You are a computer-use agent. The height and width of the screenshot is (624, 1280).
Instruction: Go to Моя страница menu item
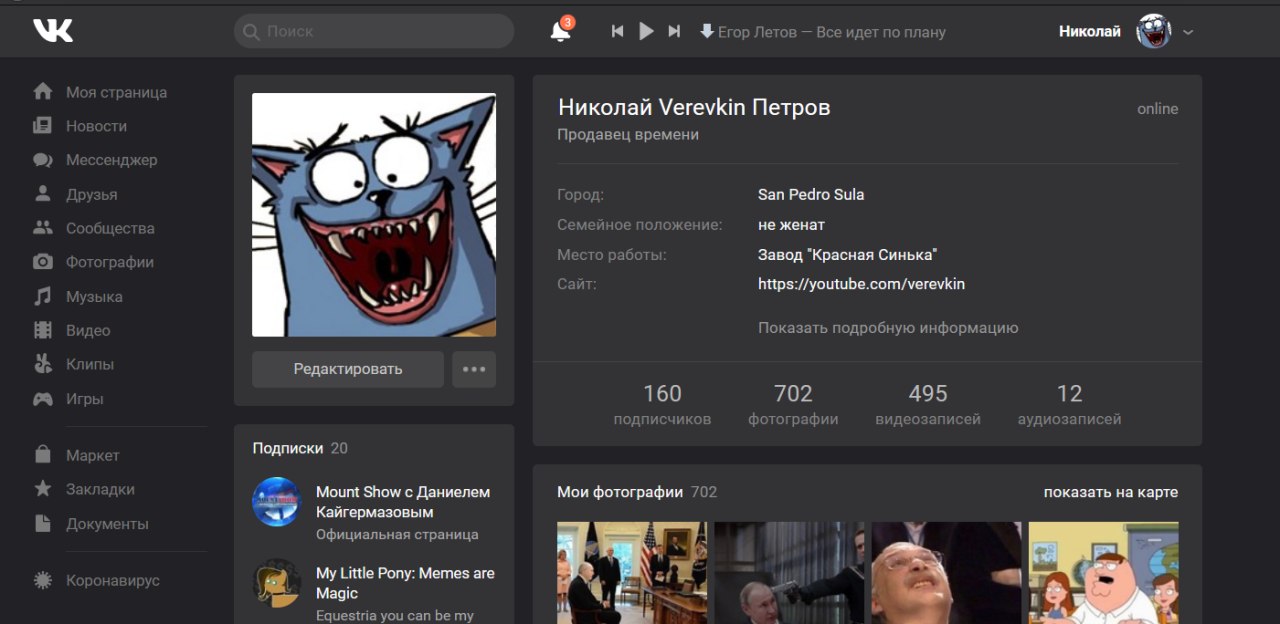116,92
